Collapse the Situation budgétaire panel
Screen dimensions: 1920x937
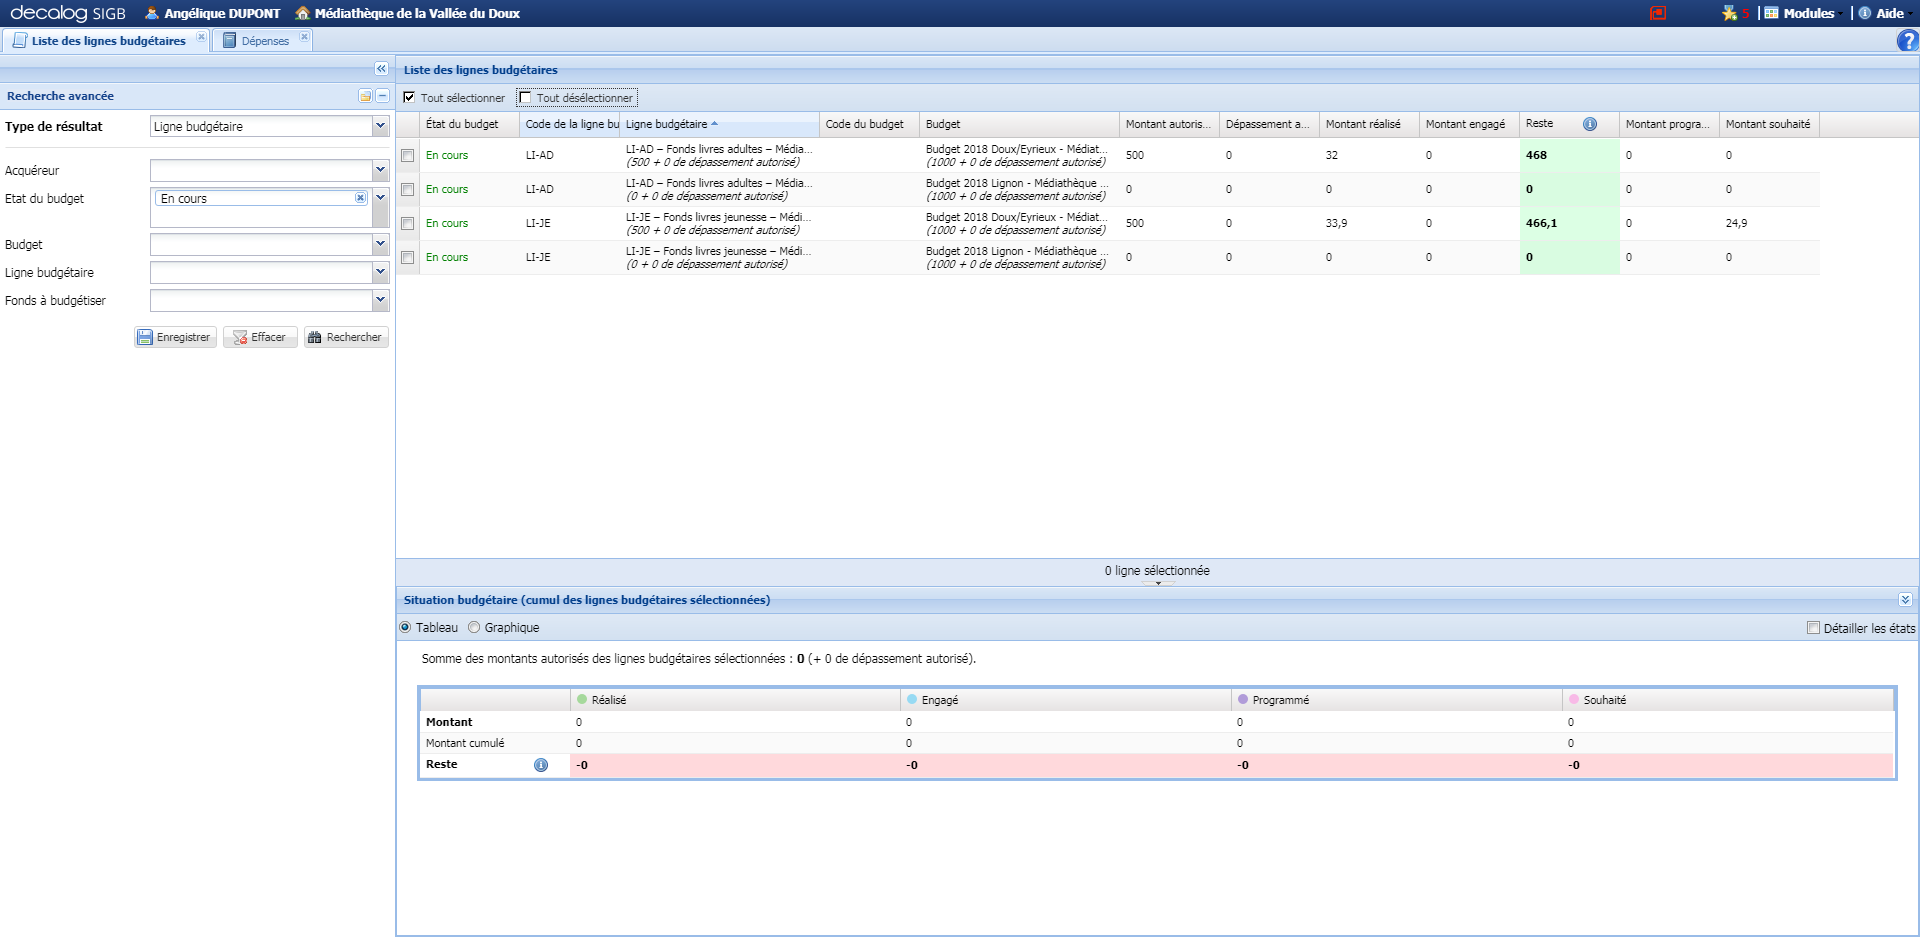point(1905,600)
